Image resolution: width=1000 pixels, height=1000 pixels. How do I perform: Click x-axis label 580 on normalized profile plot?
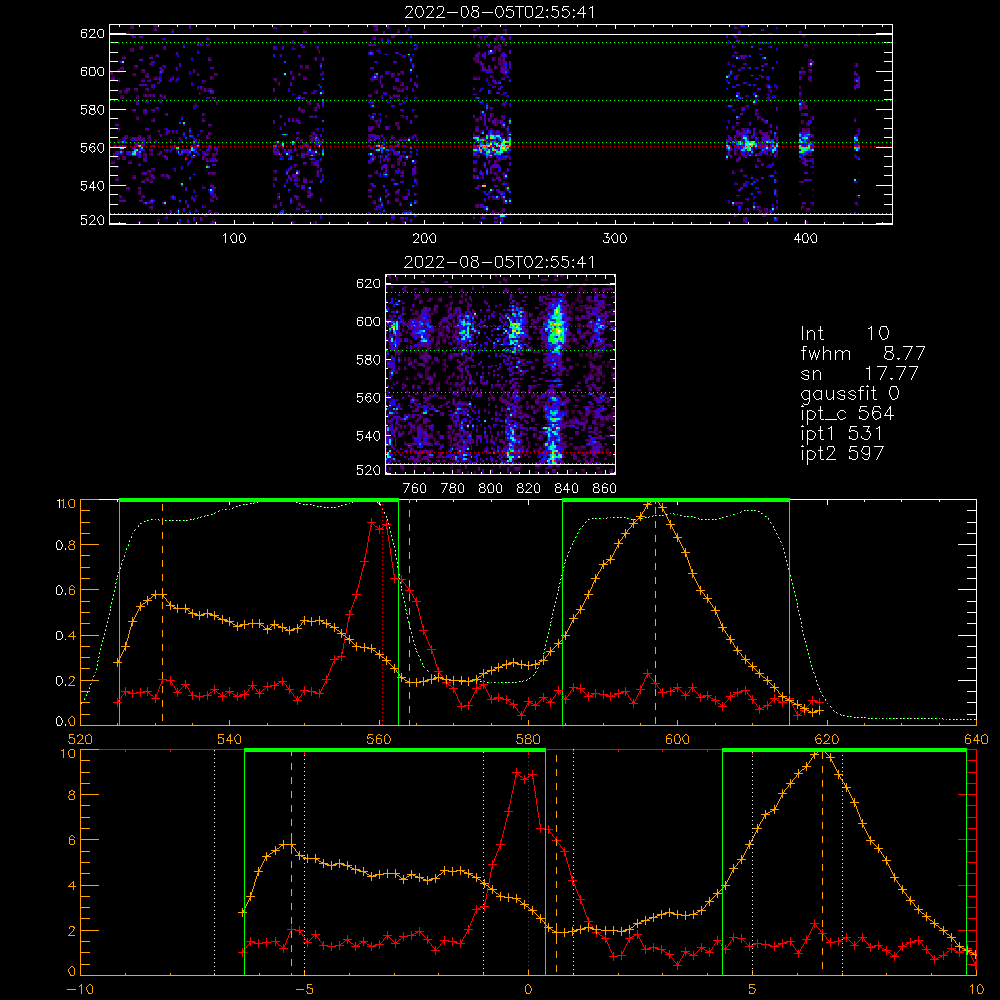[528, 739]
